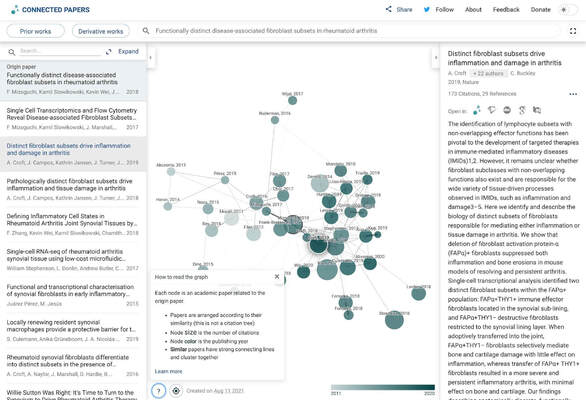586x400 pixels.
Task: Close the How to read the graph popup
Action: tap(277, 277)
